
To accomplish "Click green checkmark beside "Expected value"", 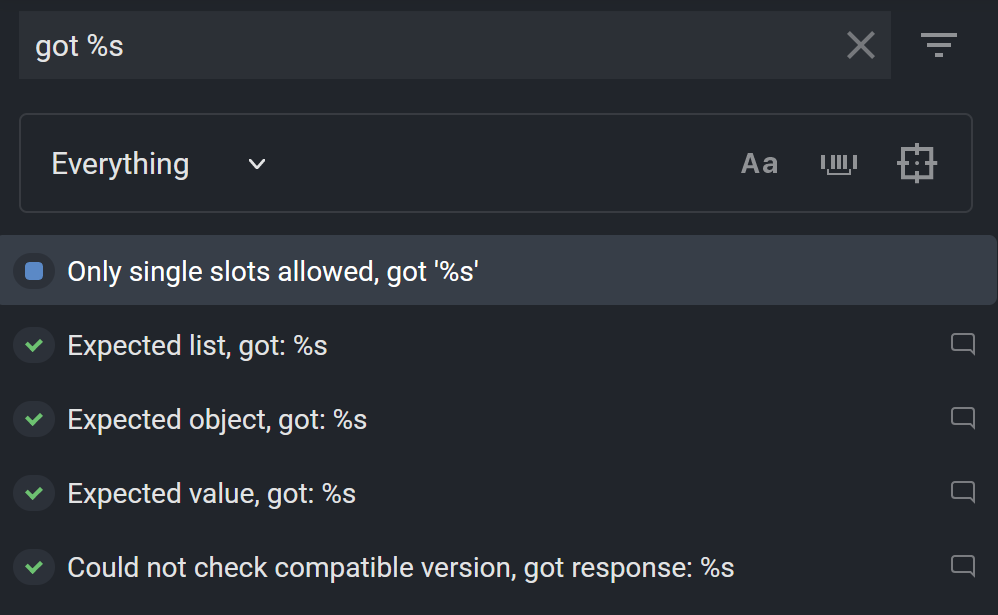I will click(34, 494).
